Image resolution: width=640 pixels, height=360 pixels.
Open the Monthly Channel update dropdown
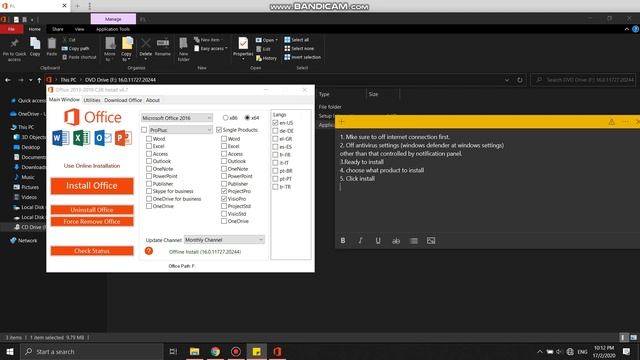[224, 240]
